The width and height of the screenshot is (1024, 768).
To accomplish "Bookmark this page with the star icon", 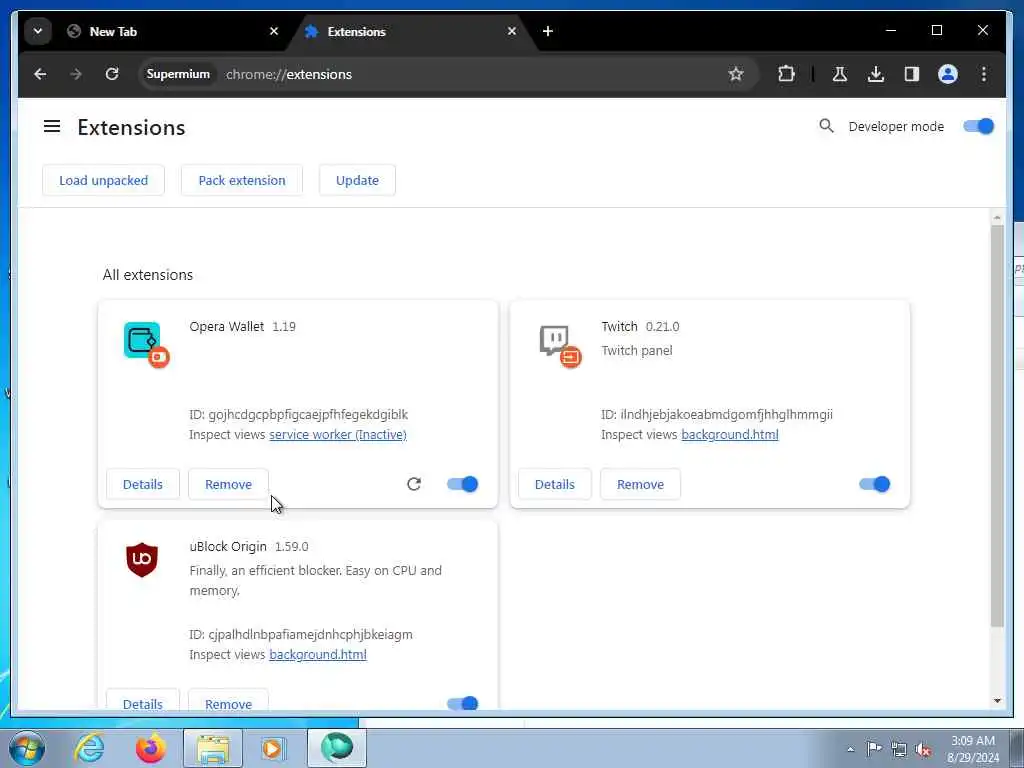I will tap(736, 74).
